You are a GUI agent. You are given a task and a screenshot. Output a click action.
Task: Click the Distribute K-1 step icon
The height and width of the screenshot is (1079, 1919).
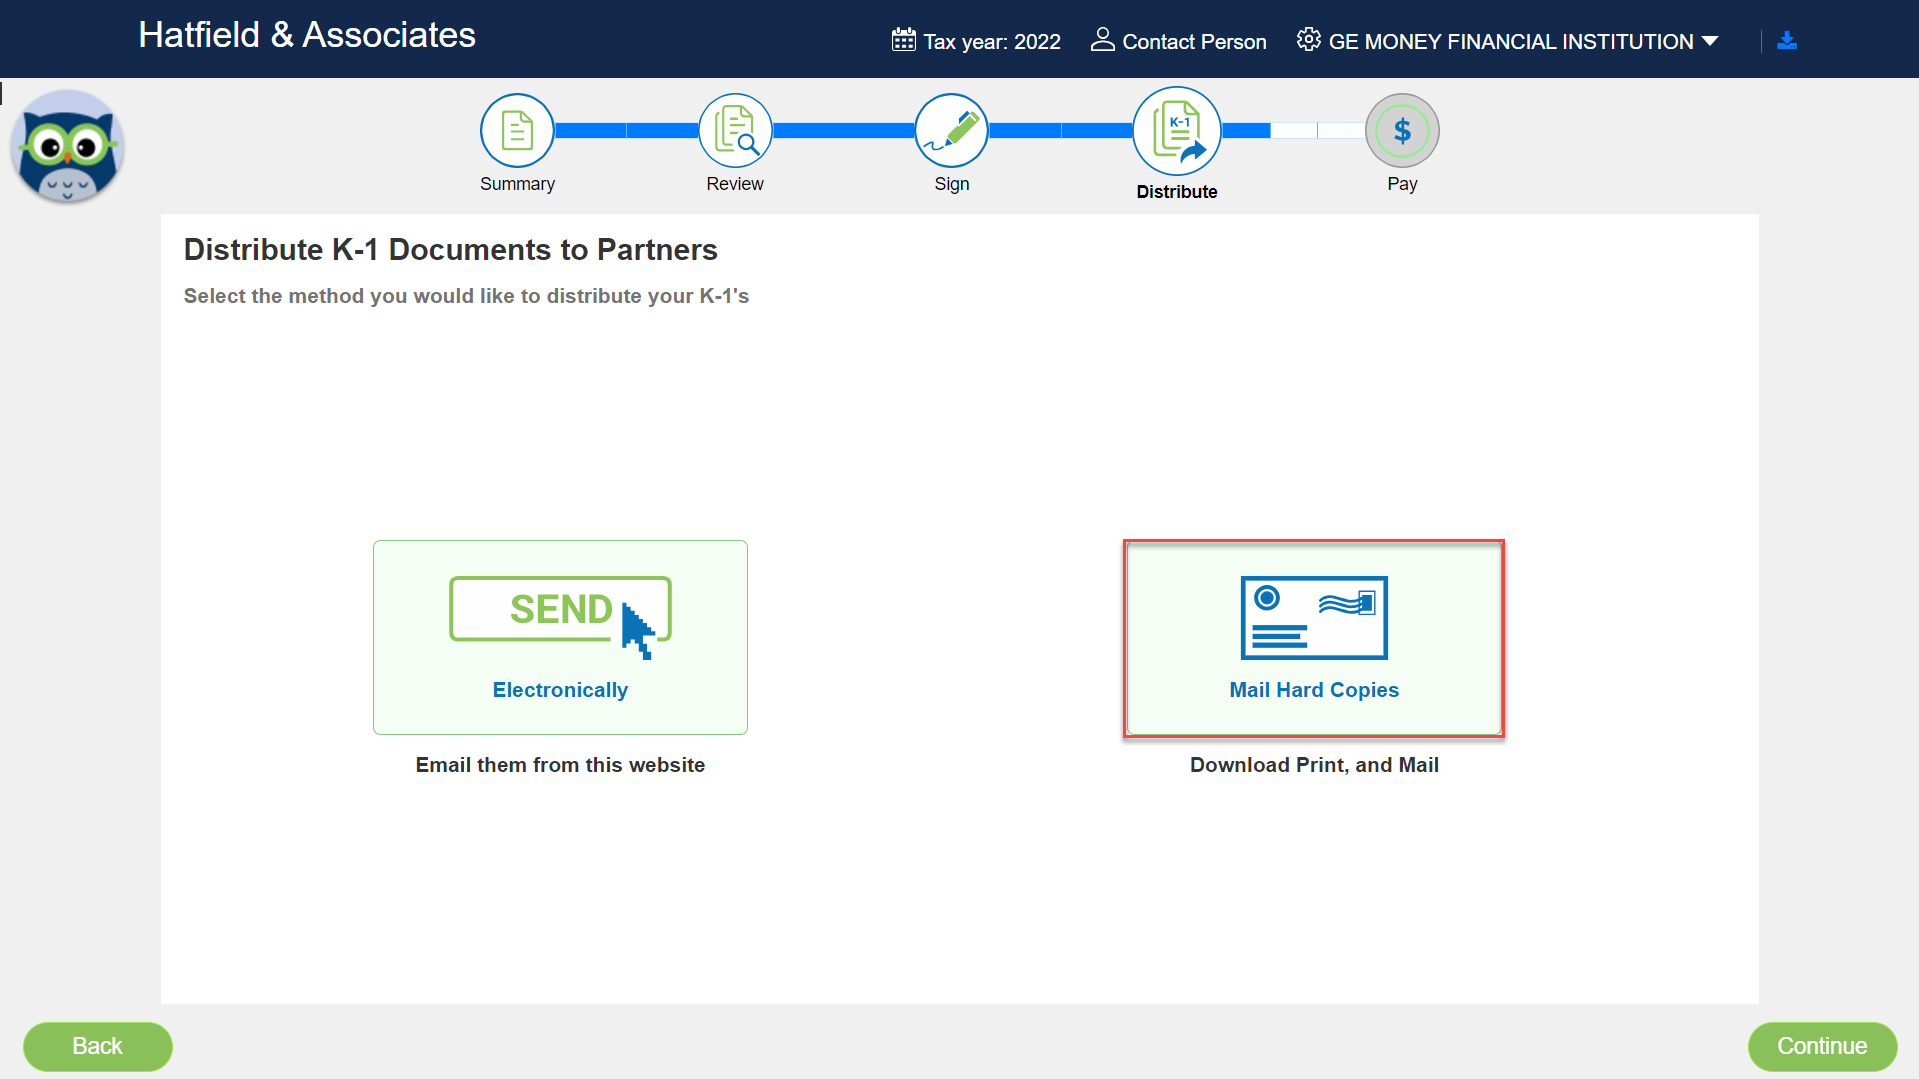coord(1176,131)
